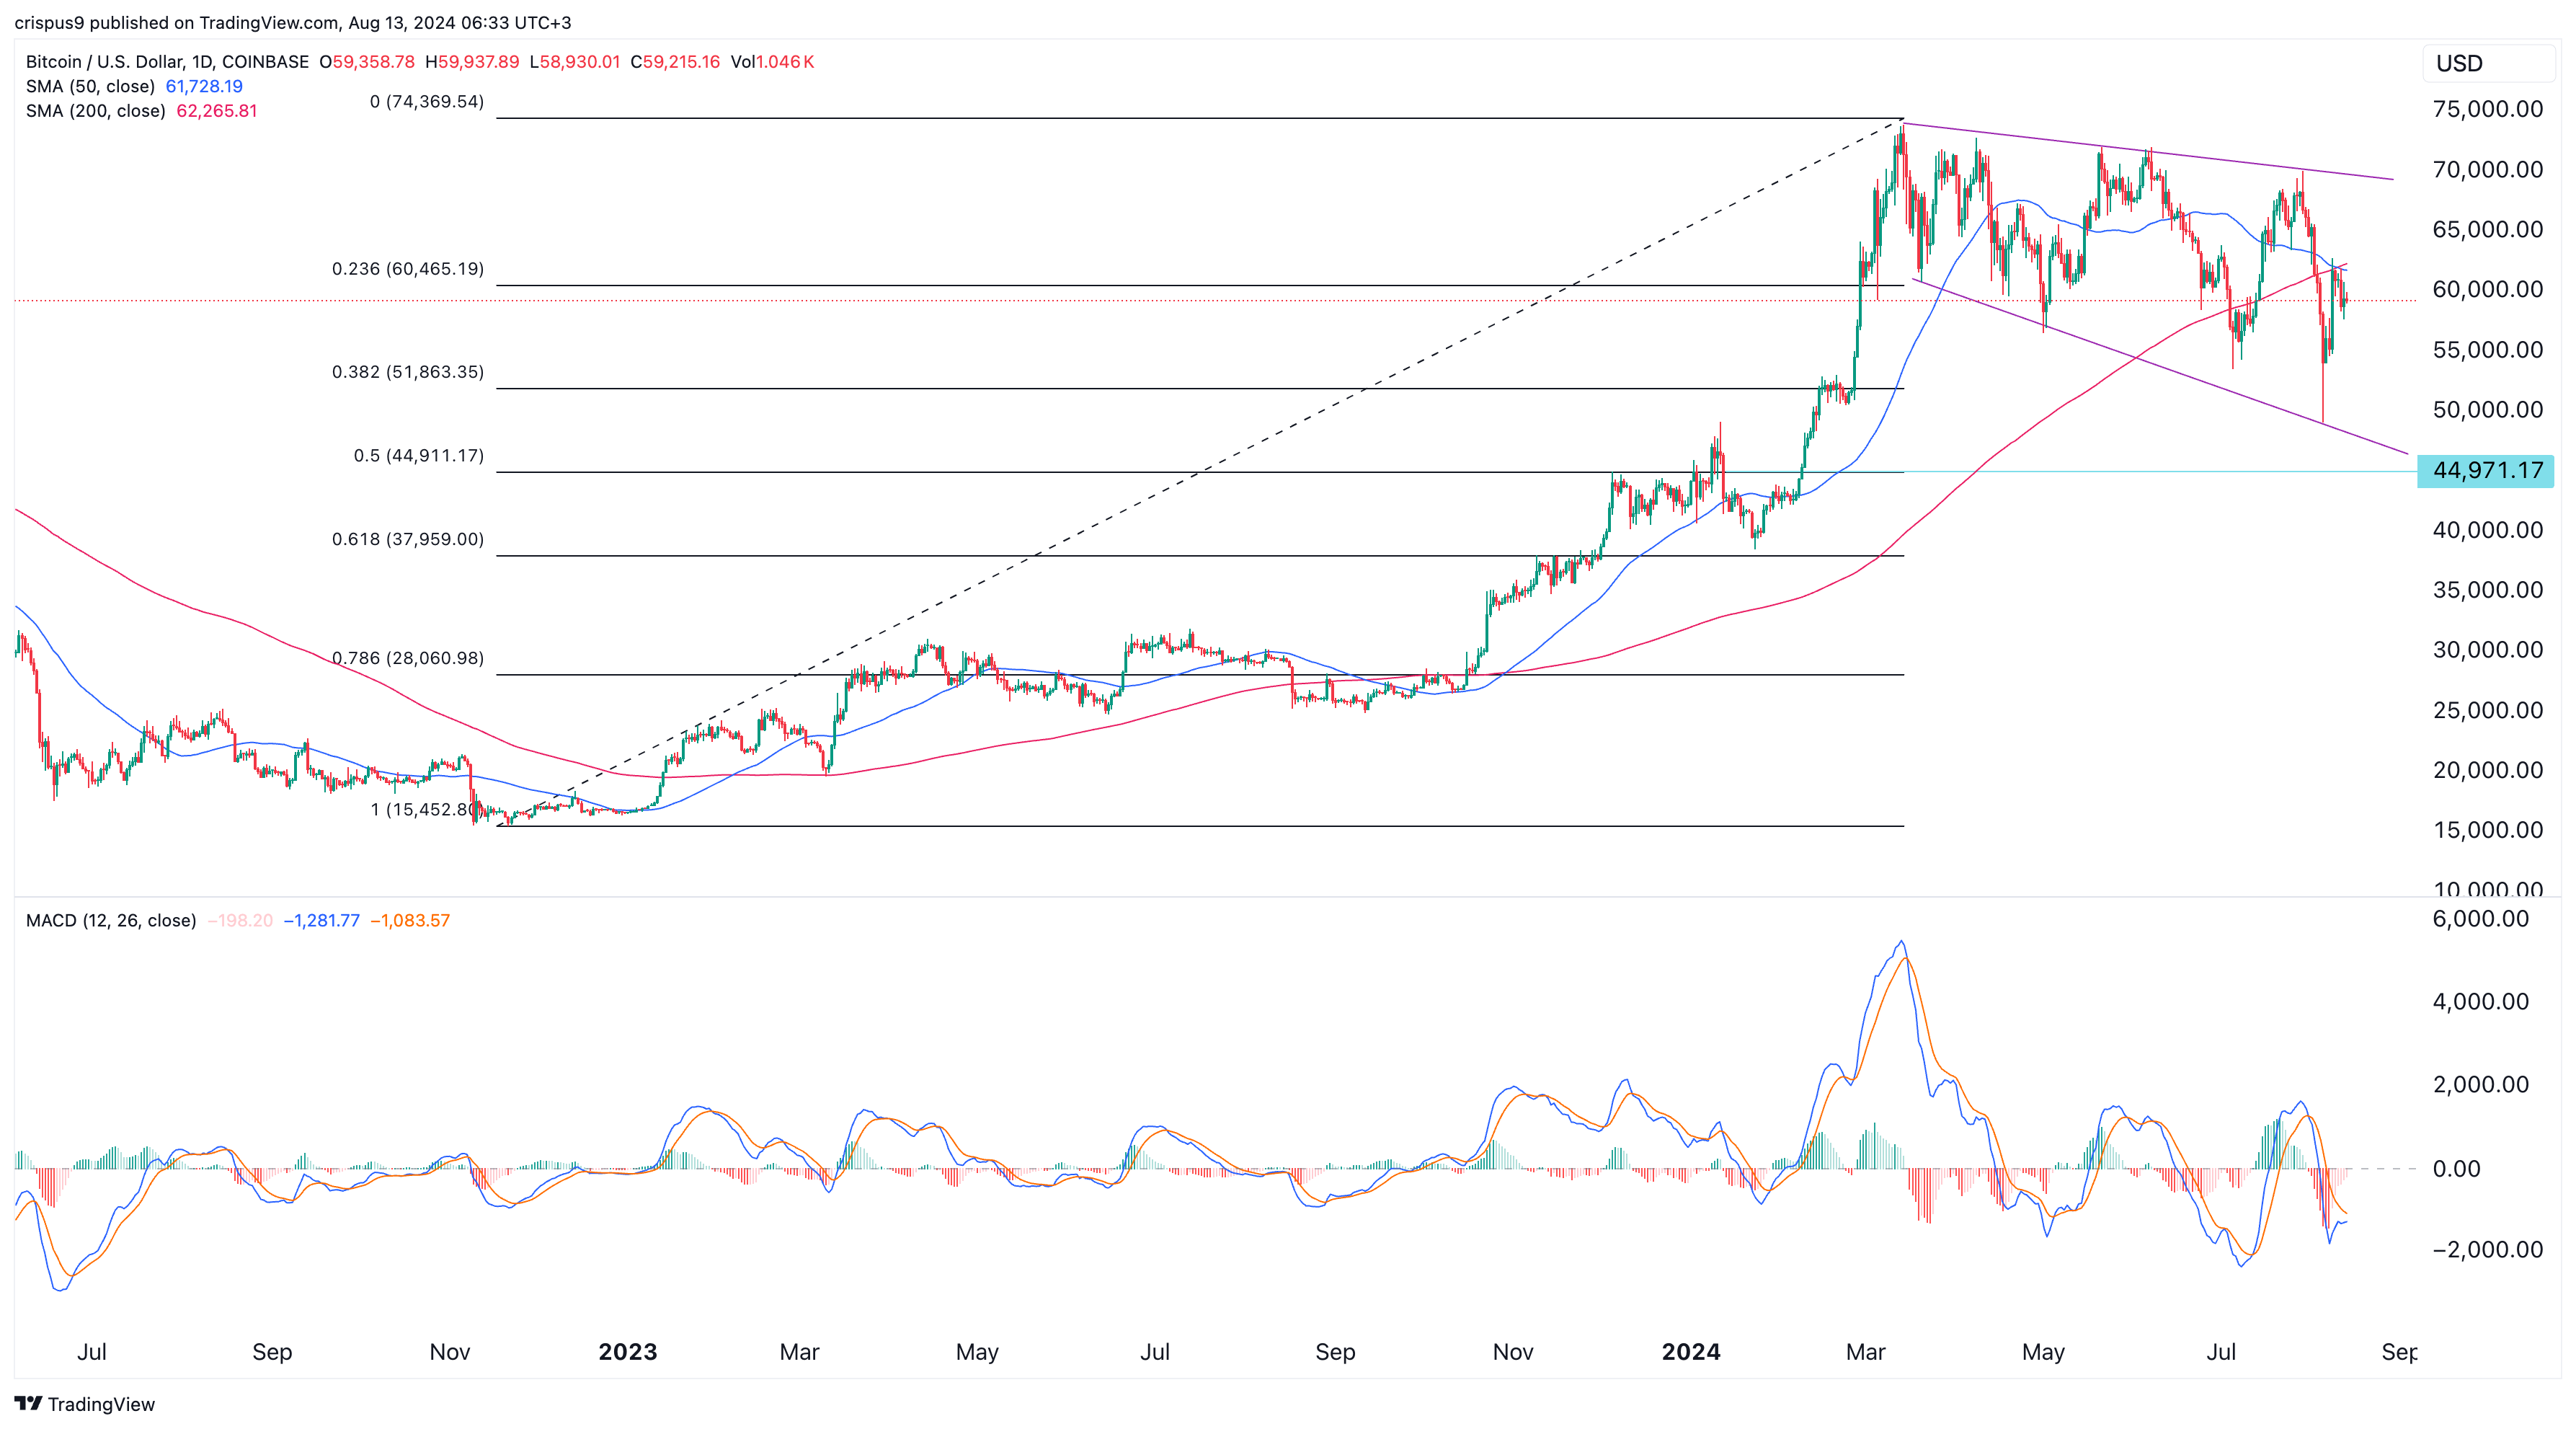
Task: Click the 62,265.81 SMA 200 value
Action: click(x=217, y=110)
